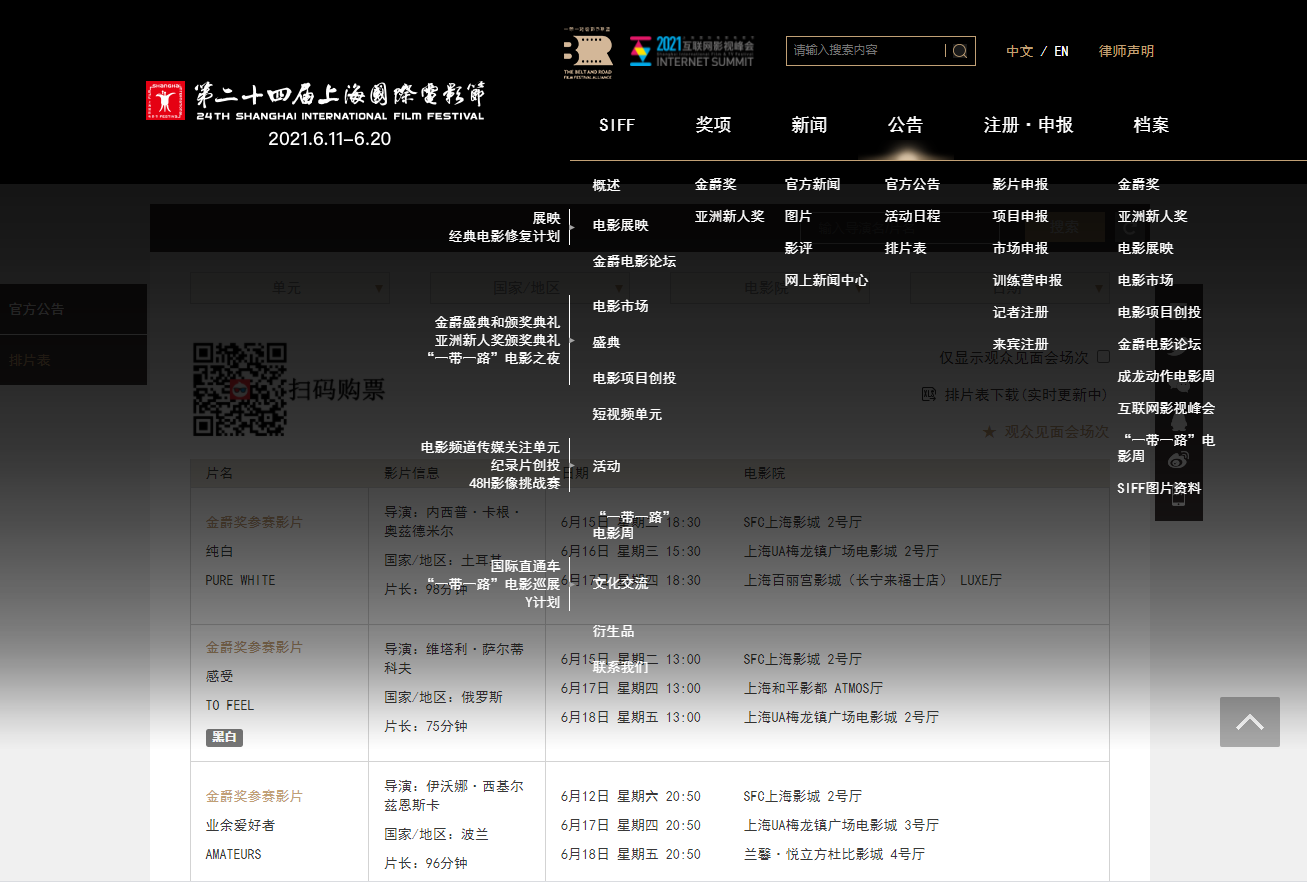Select 概述 under the SIFF menu
Image resolution: width=1307 pixels, height=885 pixels.
606,185
